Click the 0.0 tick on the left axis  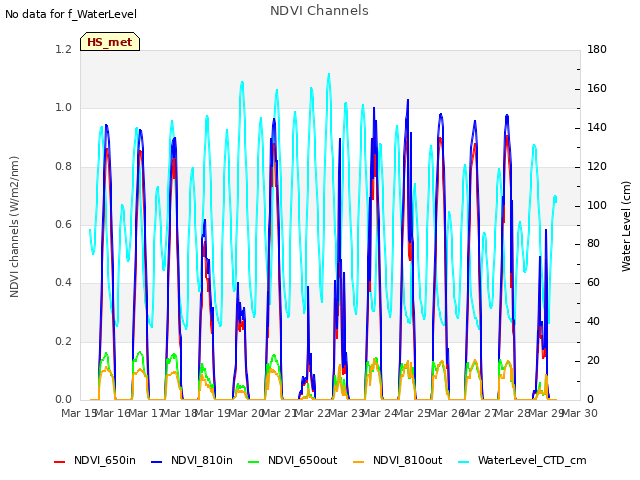click(64, 399)
